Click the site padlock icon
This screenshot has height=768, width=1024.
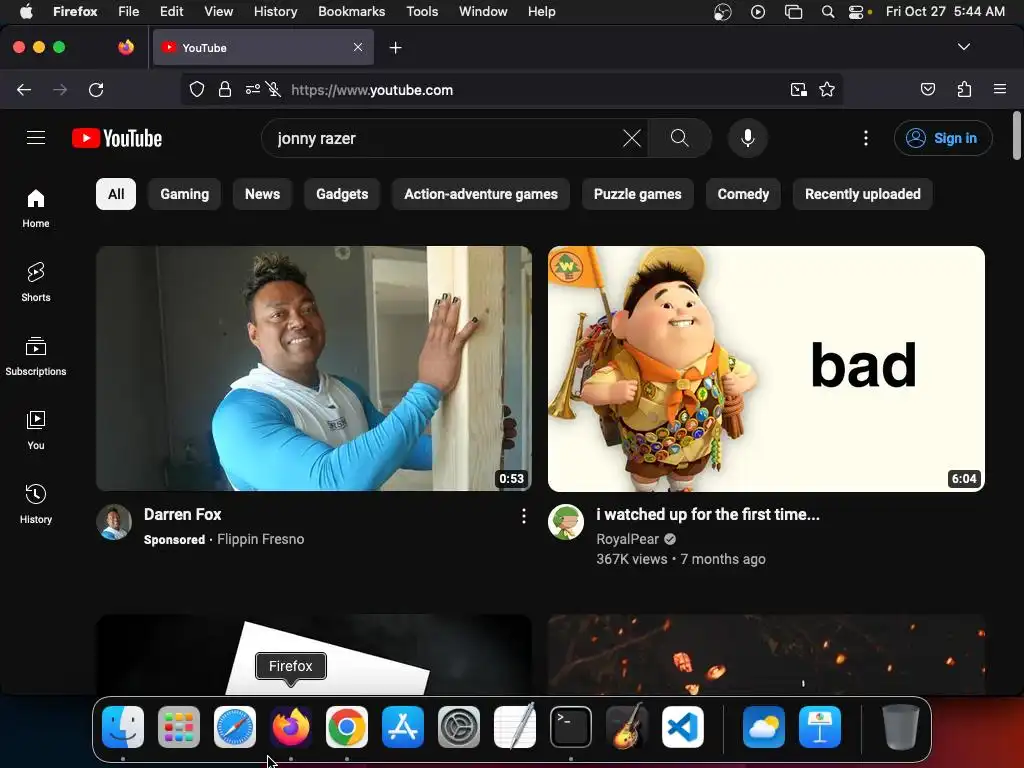pos(225,89)
